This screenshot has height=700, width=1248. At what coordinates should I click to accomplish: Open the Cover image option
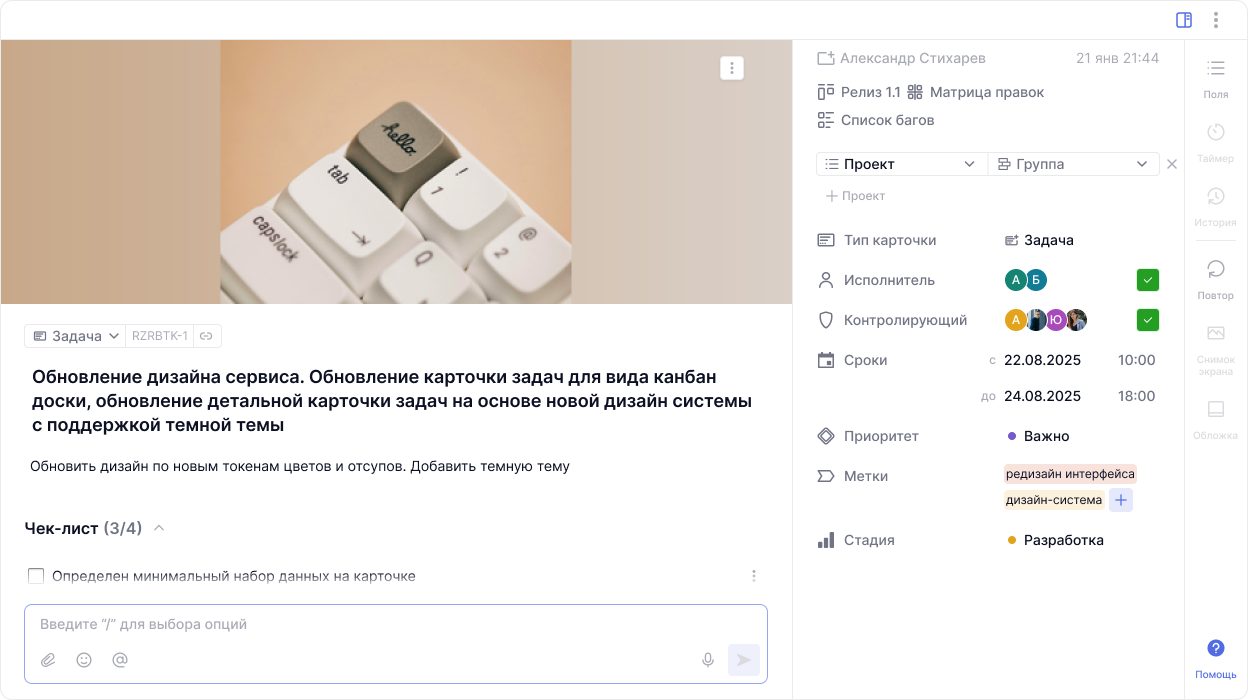[x=1215, y=409]
